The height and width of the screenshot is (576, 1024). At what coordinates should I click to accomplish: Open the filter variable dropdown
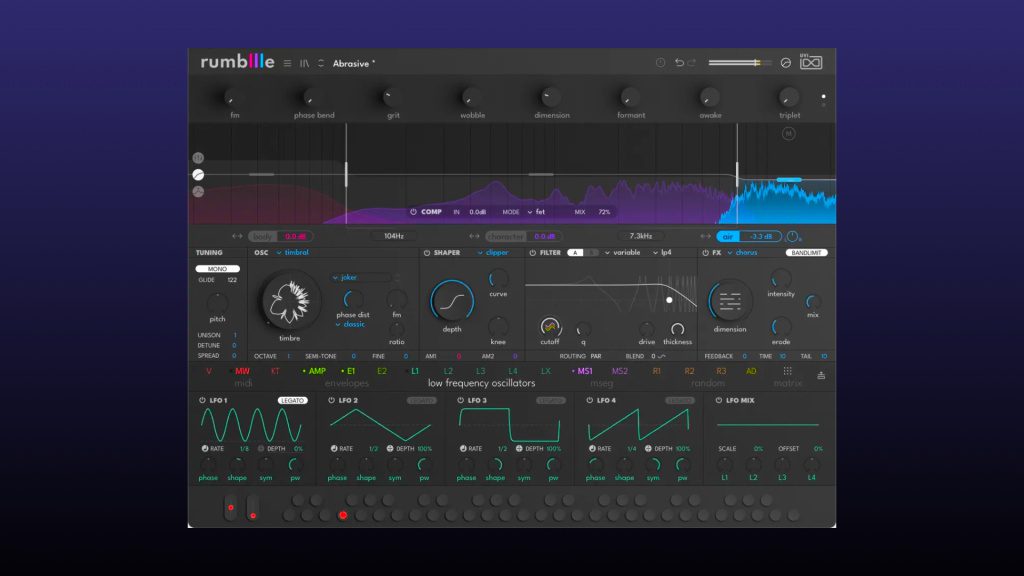[x=622, y=253]
